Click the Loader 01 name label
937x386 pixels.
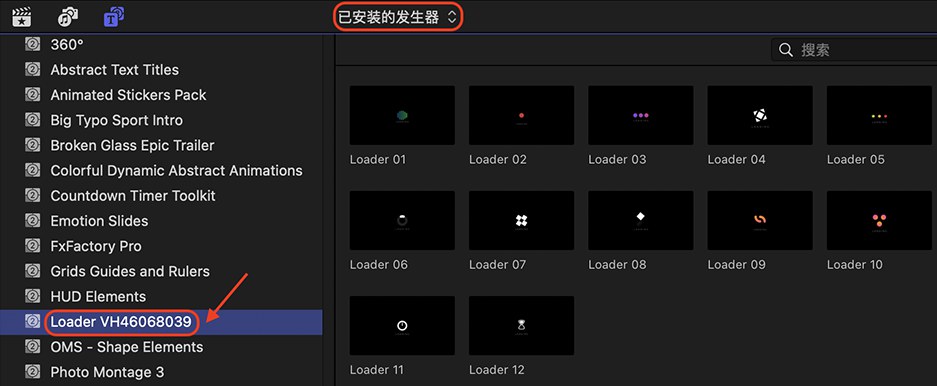tap(378, 160)
